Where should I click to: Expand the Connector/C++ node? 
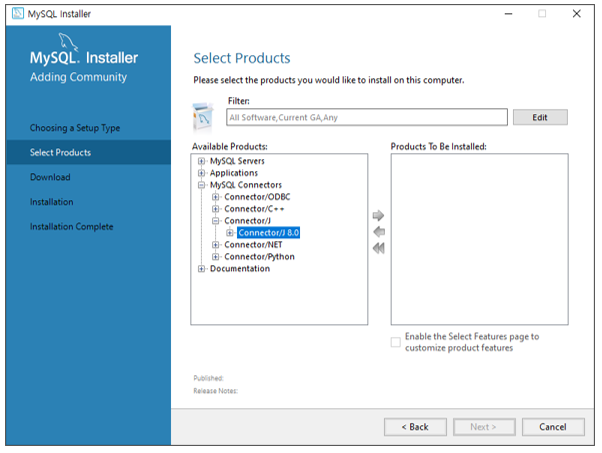[215, 209]
